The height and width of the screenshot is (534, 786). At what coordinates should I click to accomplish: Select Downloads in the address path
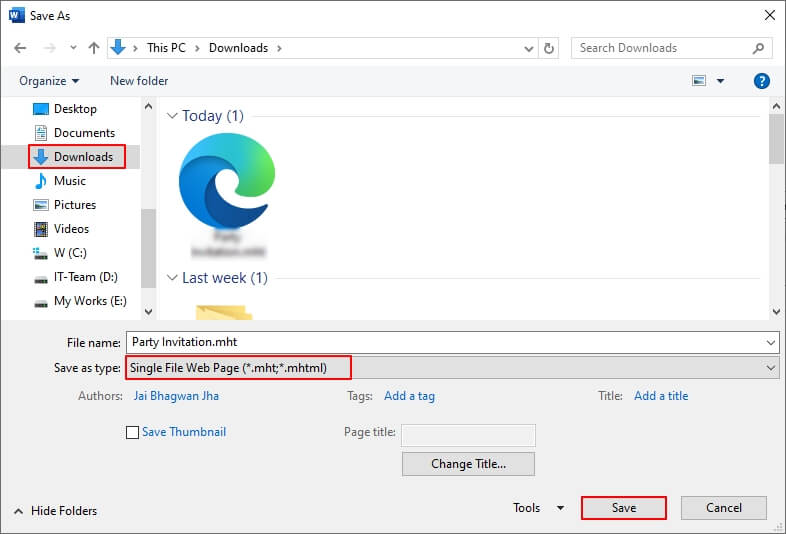239,48
